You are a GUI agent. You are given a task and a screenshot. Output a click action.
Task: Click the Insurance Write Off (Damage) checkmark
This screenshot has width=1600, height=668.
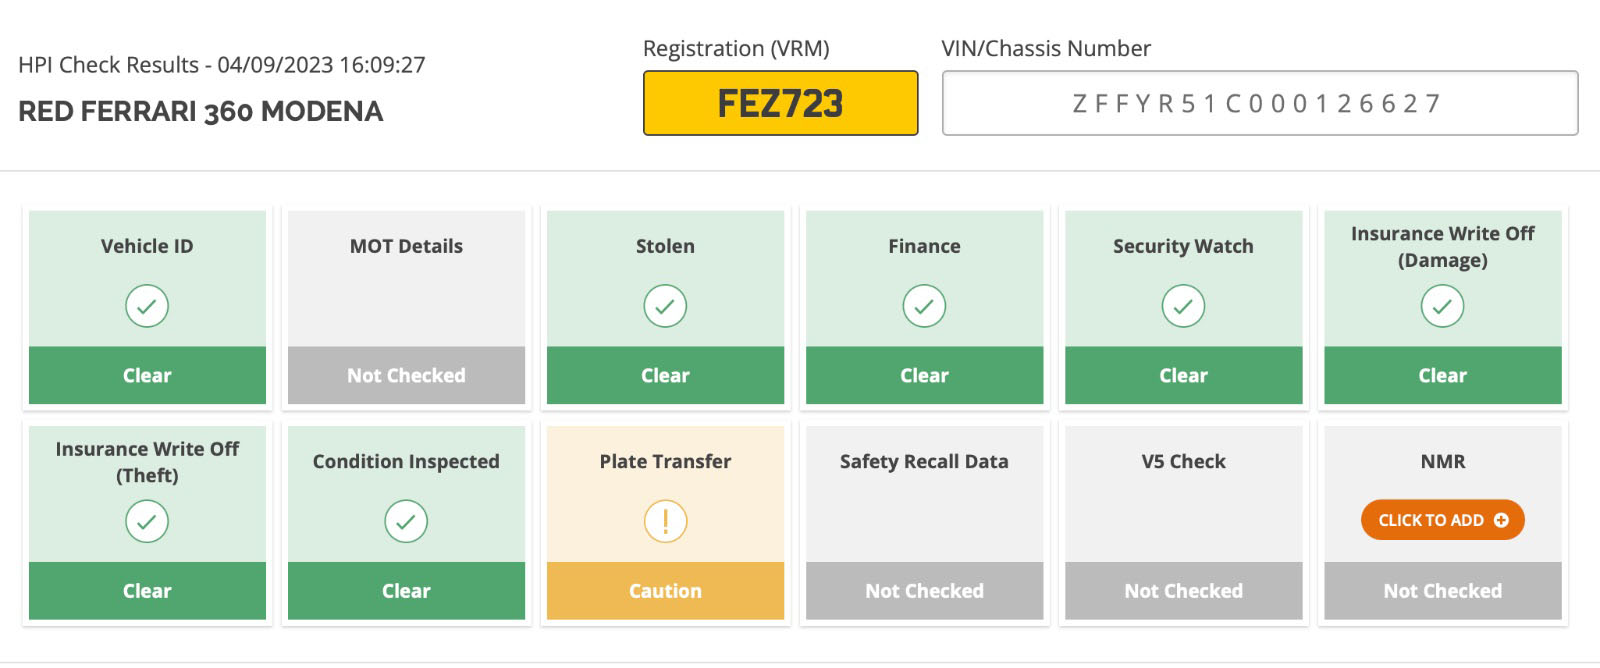[x=1442, y=306]
